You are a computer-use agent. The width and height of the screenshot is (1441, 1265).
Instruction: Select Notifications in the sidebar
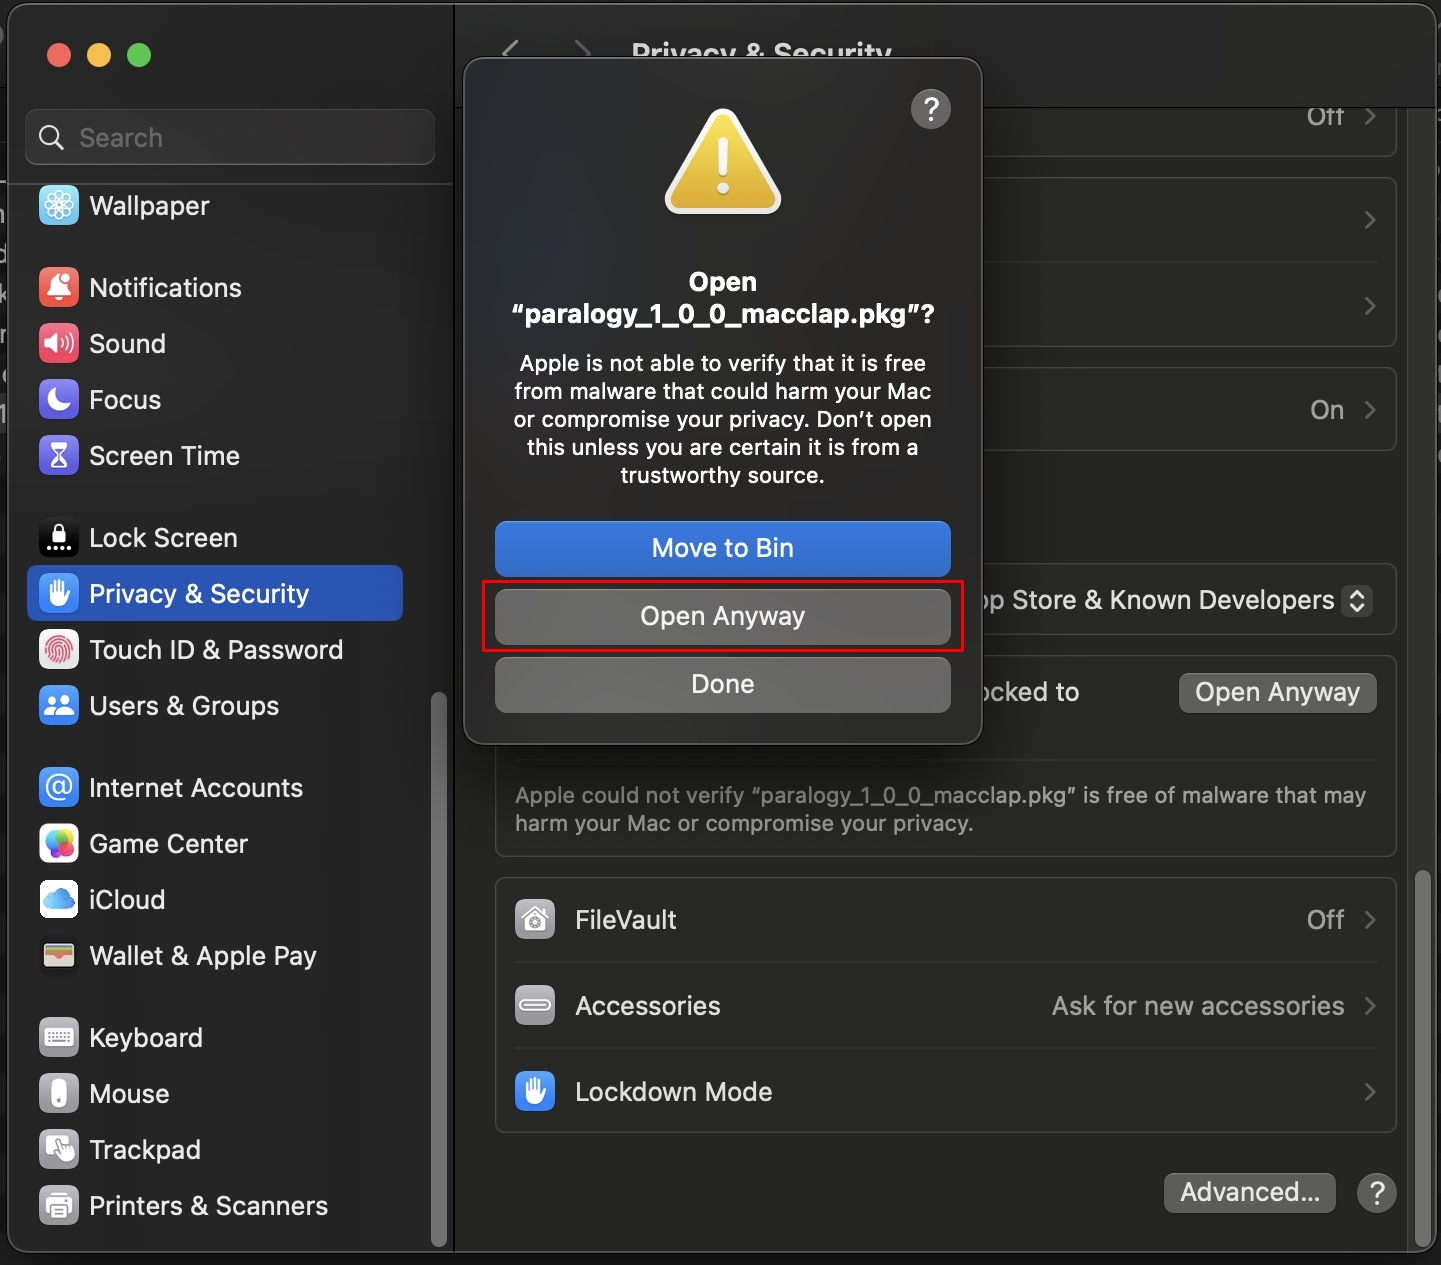click(x=215, y=288)
